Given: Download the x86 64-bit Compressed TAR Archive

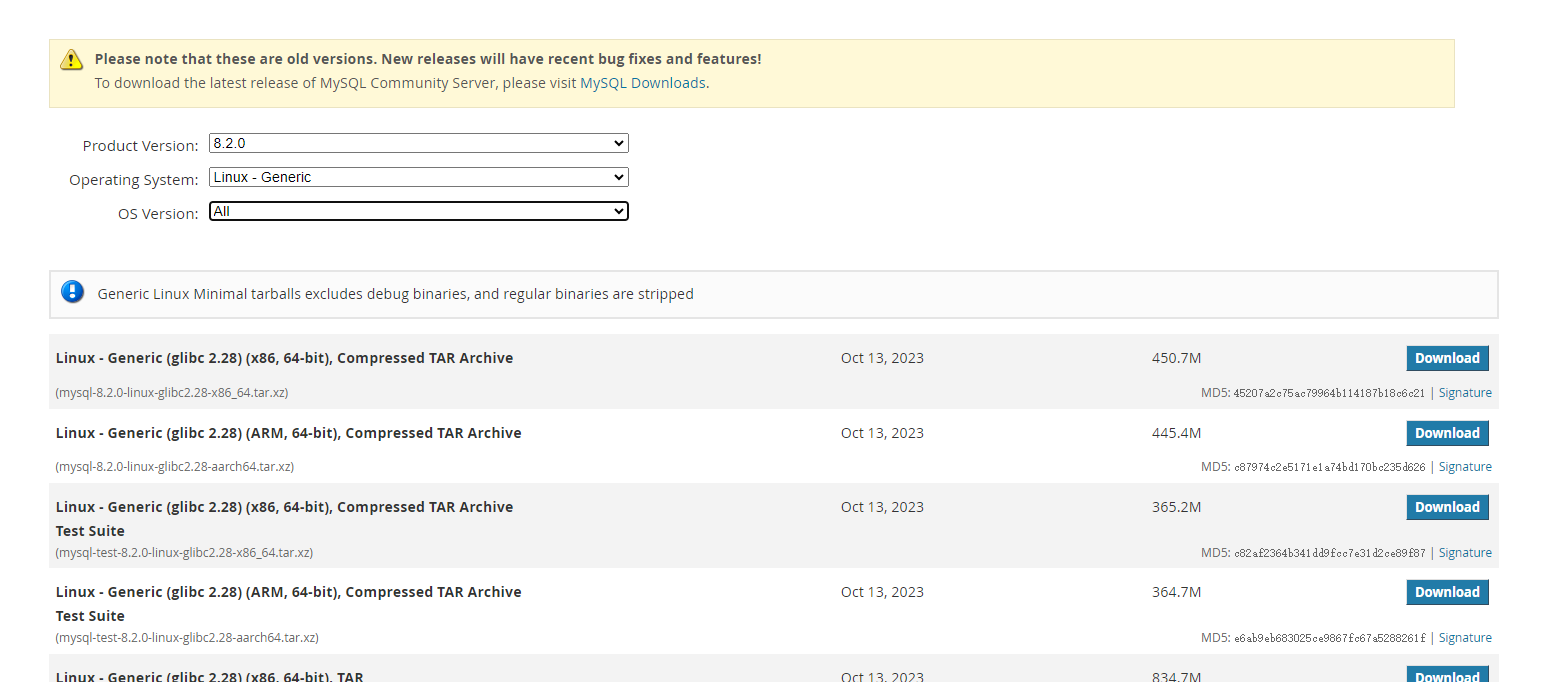Looking at the screenshot, I should pos(1447,359).
